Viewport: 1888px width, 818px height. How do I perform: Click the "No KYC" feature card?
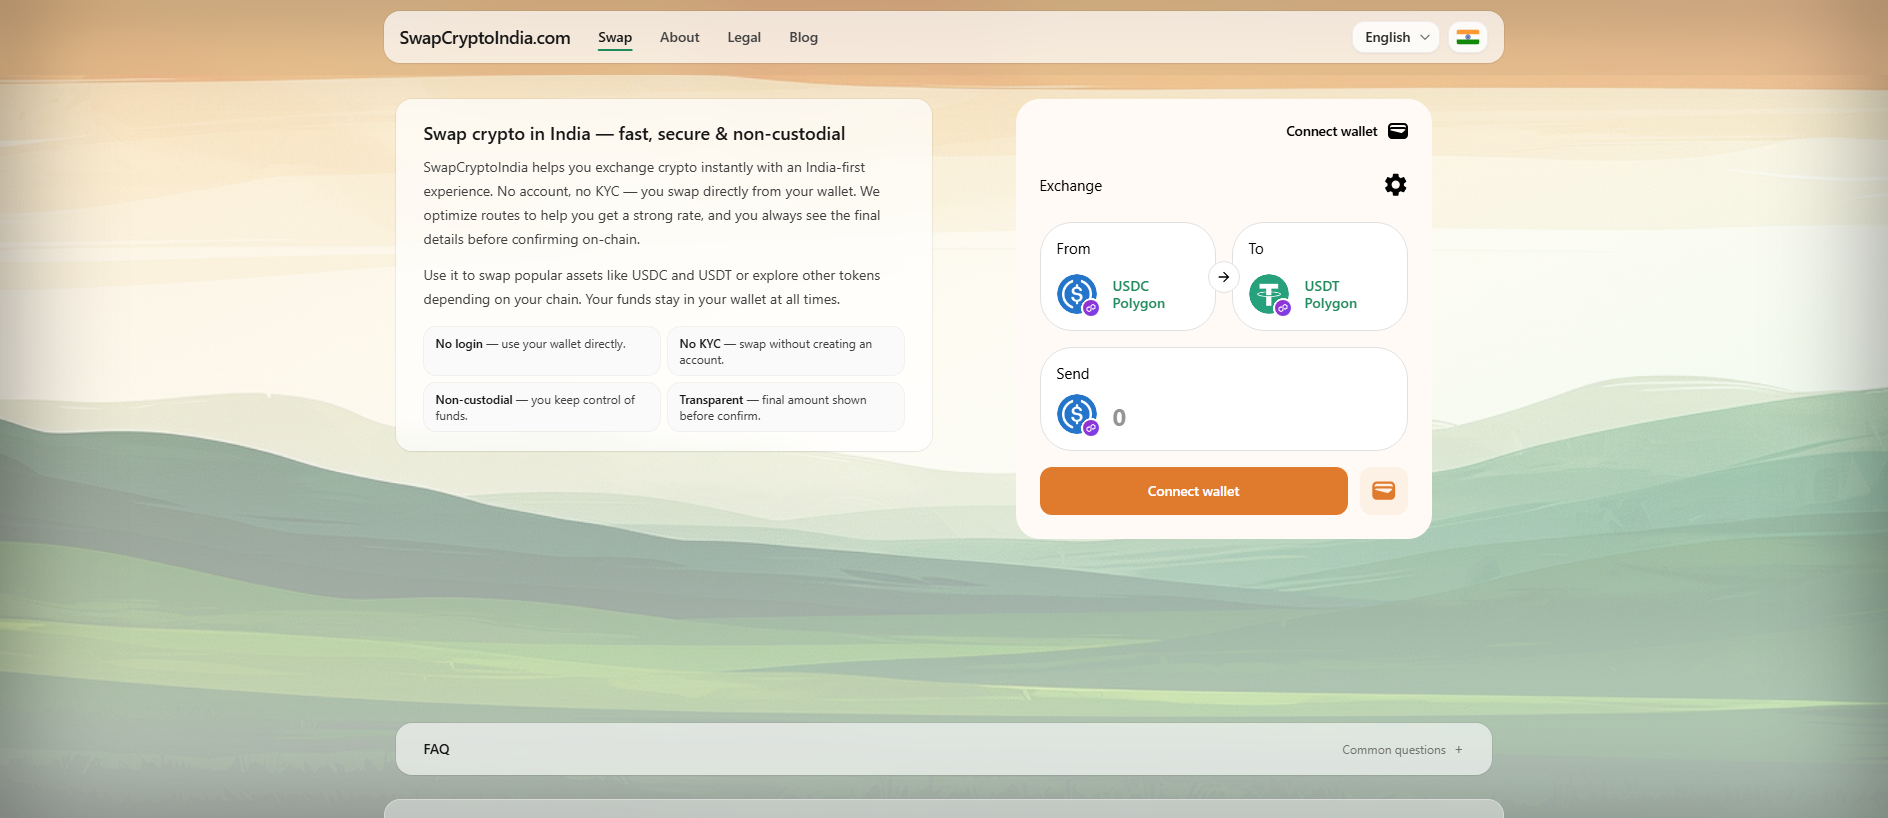click(x=786, y=351)
